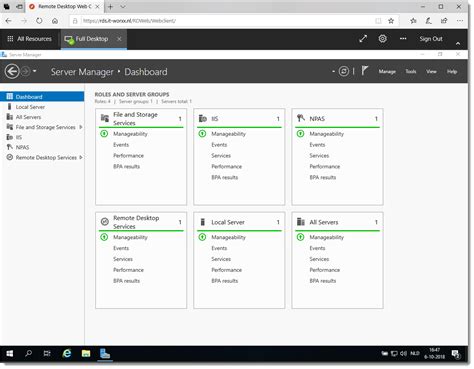Click the NPAS sidebar icon
474x369 pixels.
point(10,147)
